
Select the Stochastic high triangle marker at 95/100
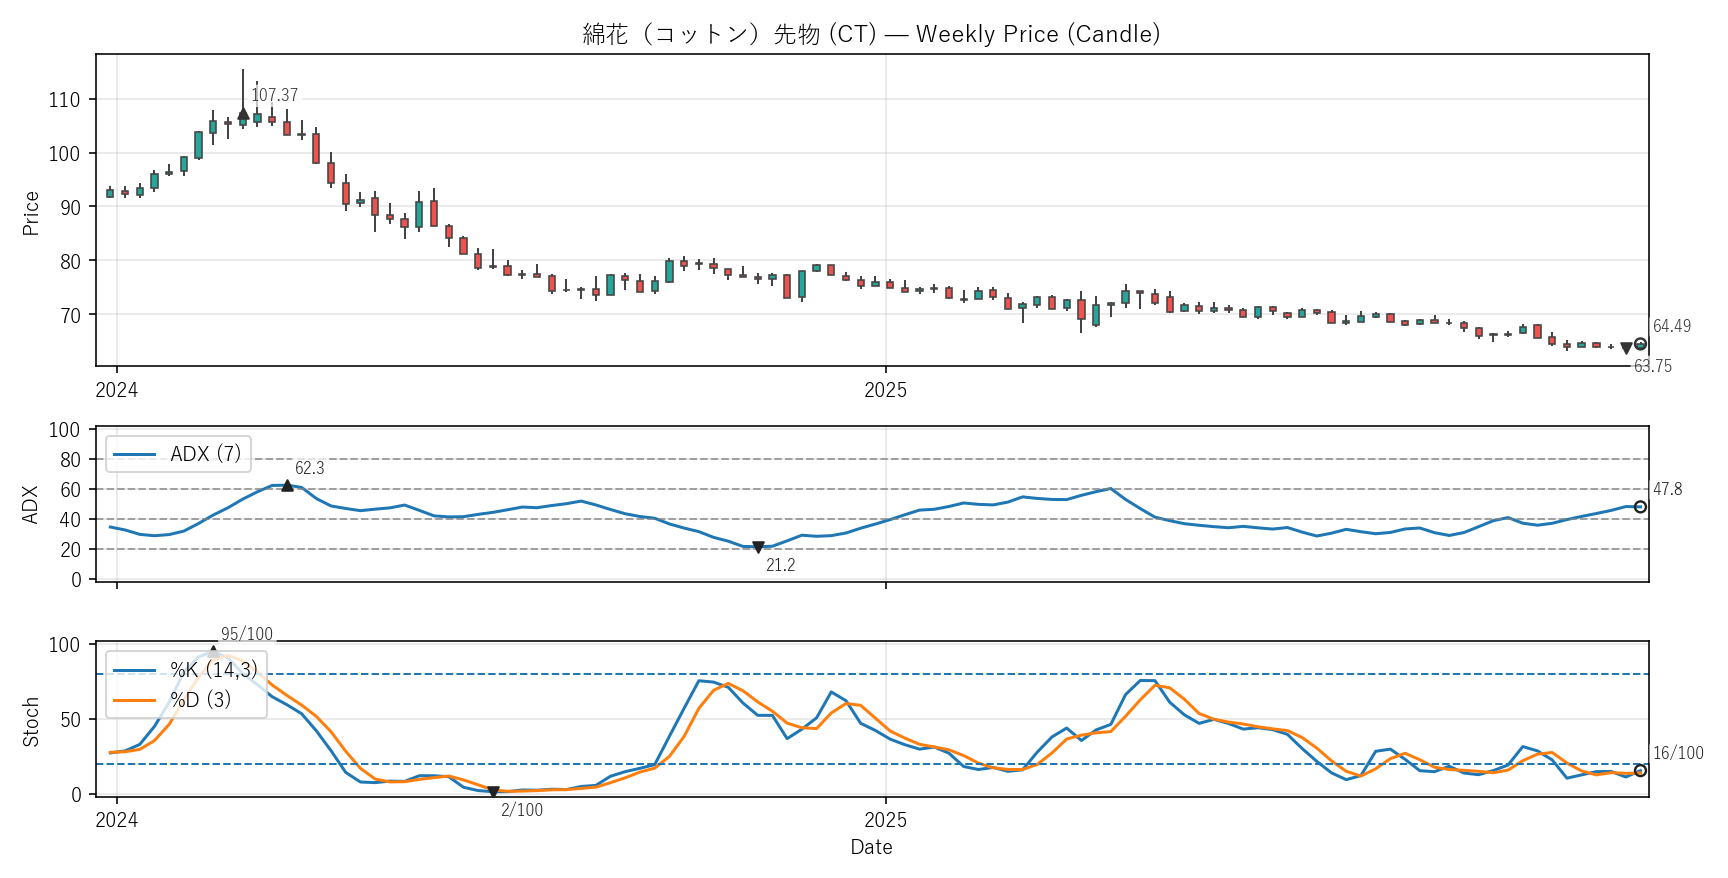(213, 652)
